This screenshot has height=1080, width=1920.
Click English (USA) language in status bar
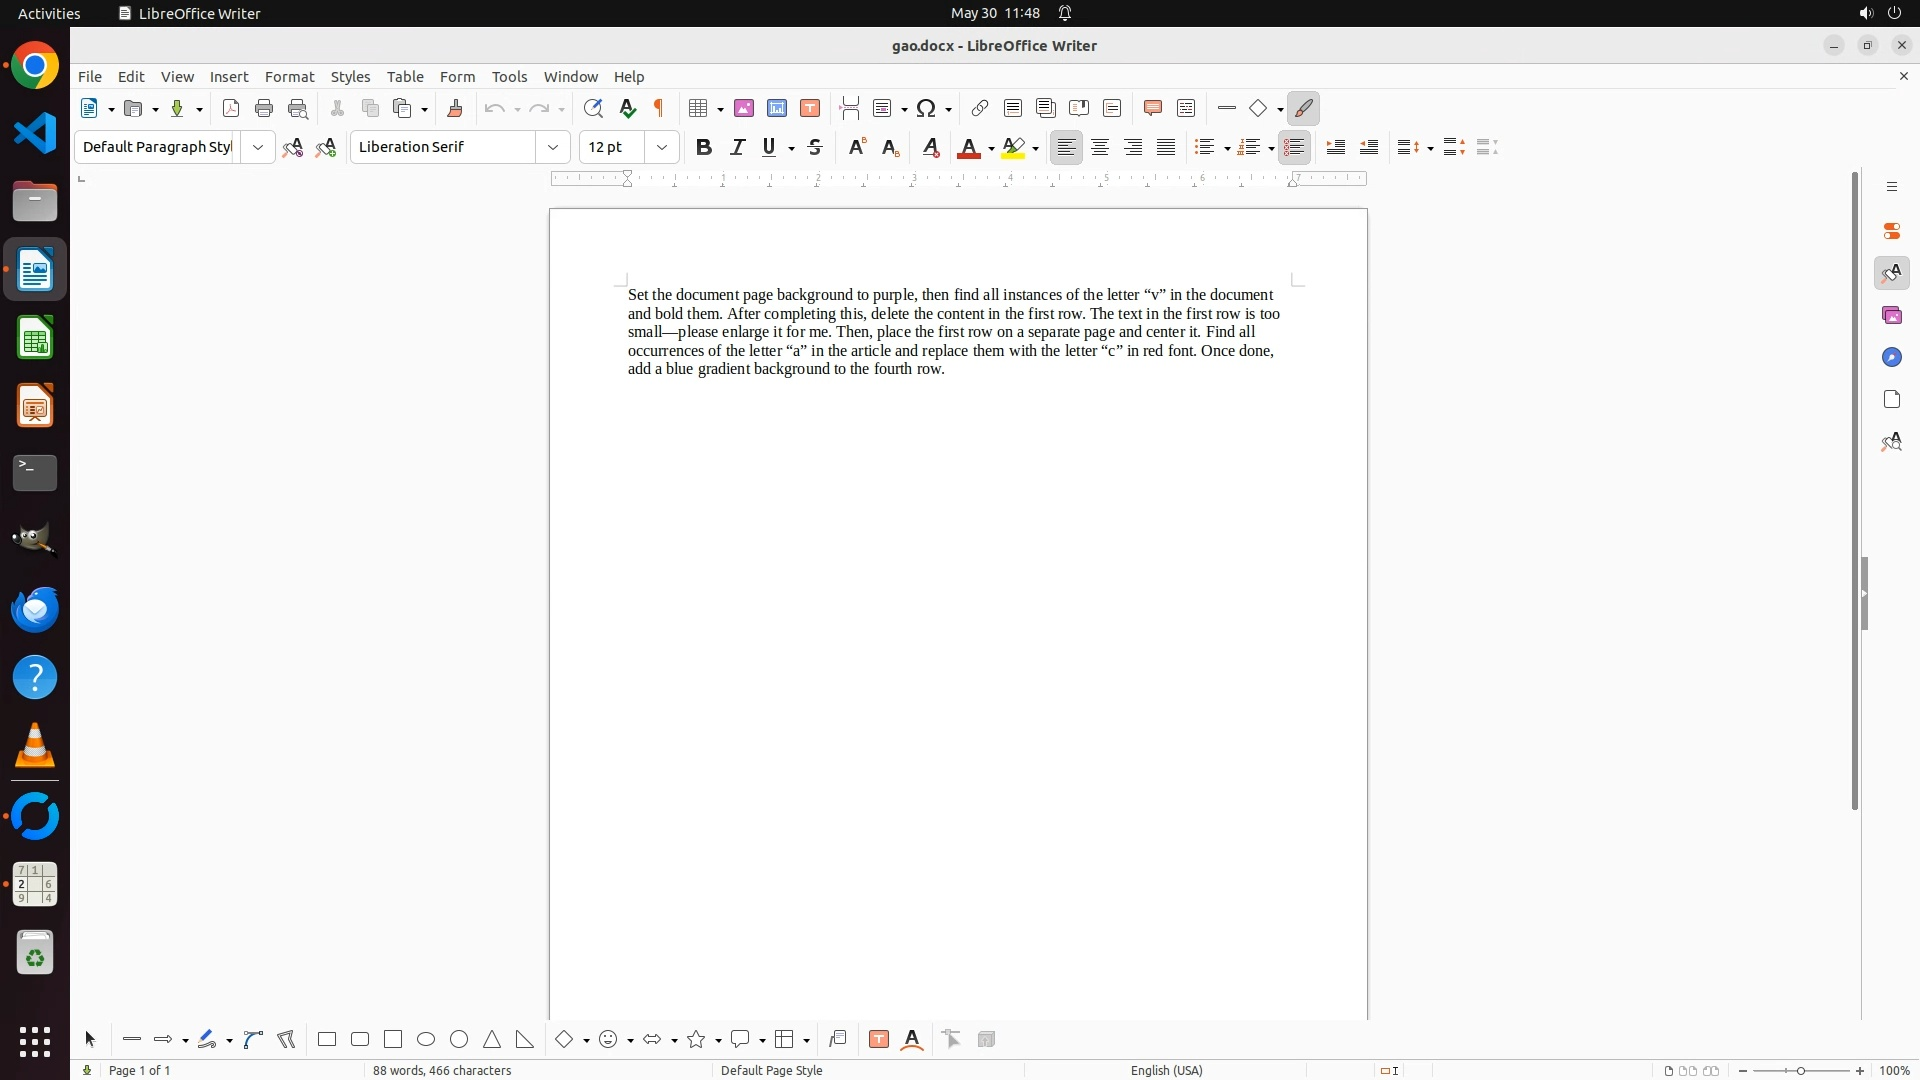tap(1166, 1070)
